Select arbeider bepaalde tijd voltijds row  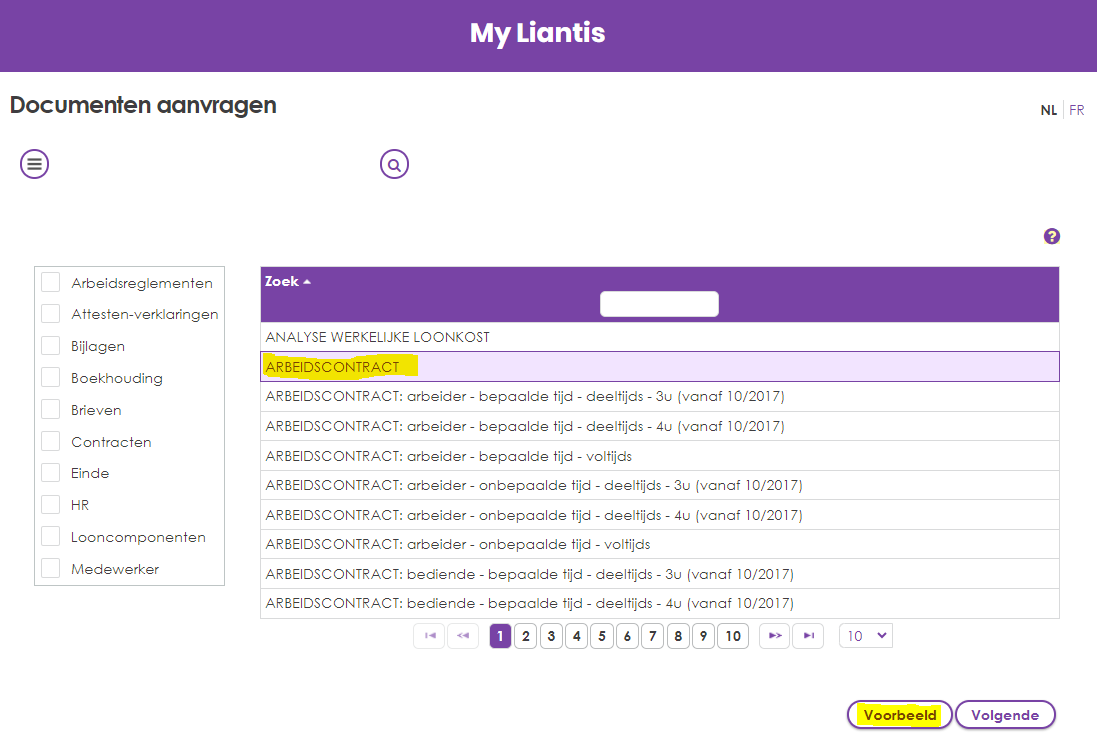pos(660,456)
